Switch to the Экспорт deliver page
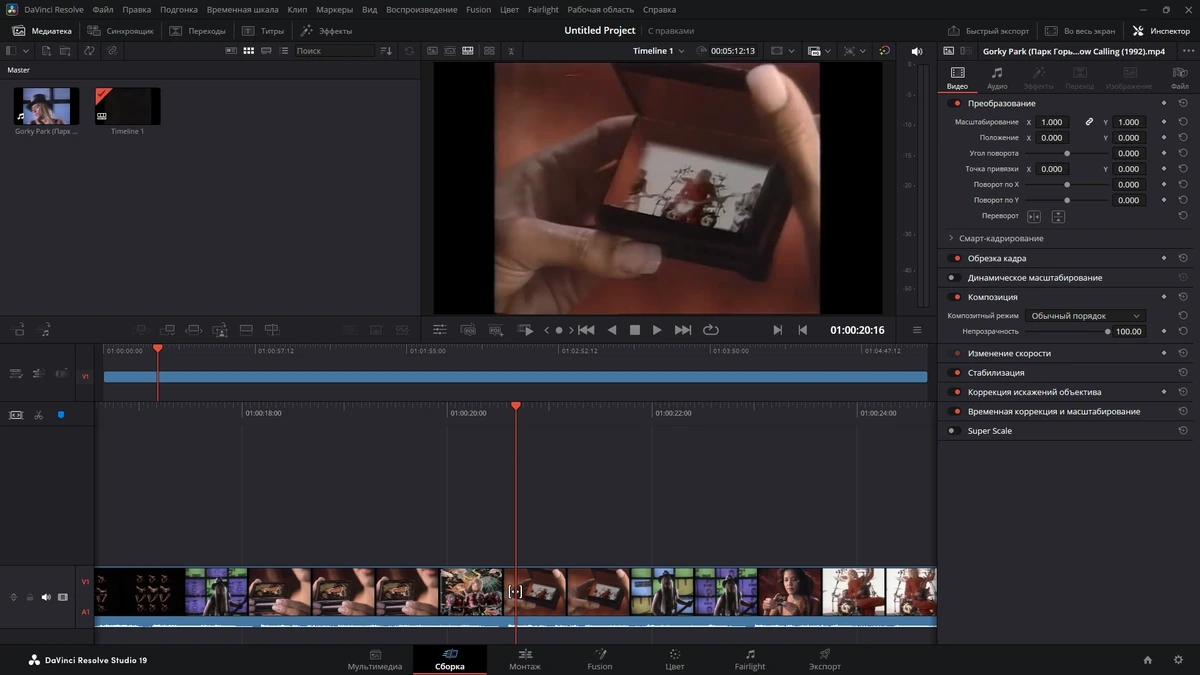1200x675 pixels. (x=825, y=660)
